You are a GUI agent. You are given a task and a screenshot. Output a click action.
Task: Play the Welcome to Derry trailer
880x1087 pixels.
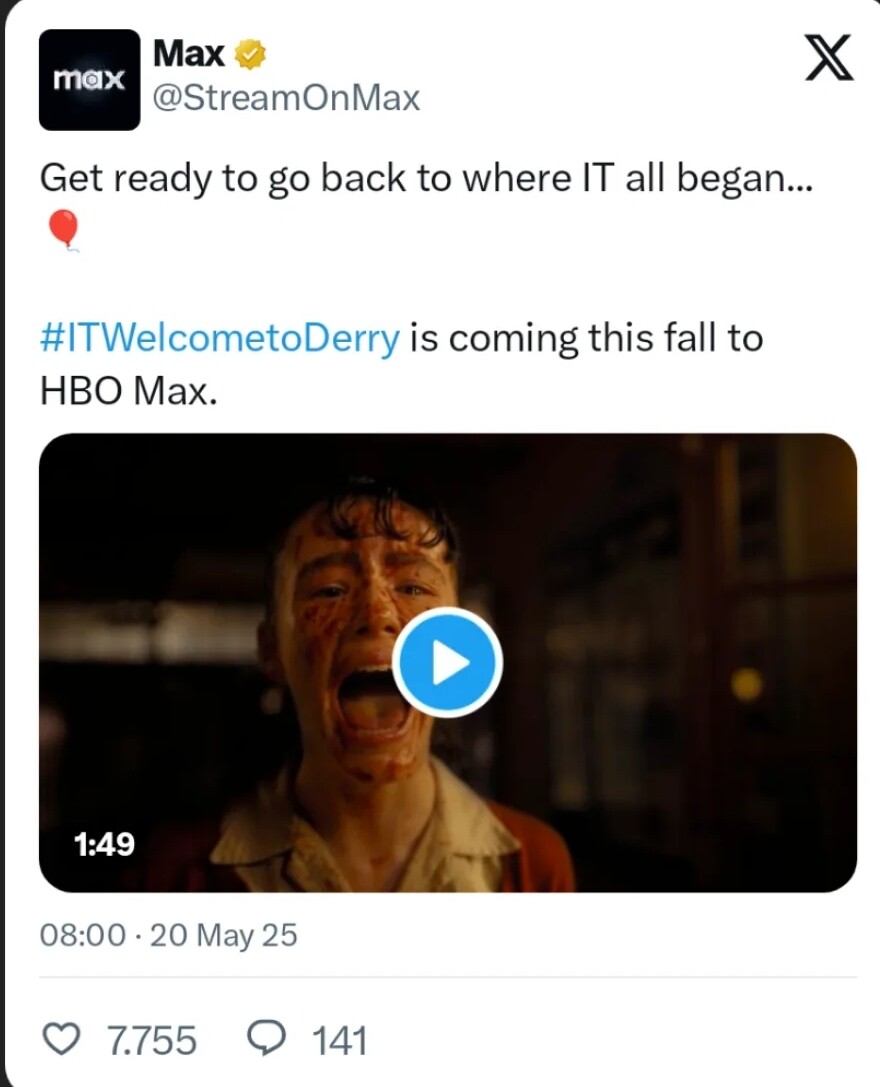pyautogui.click(x=446, y=661)
